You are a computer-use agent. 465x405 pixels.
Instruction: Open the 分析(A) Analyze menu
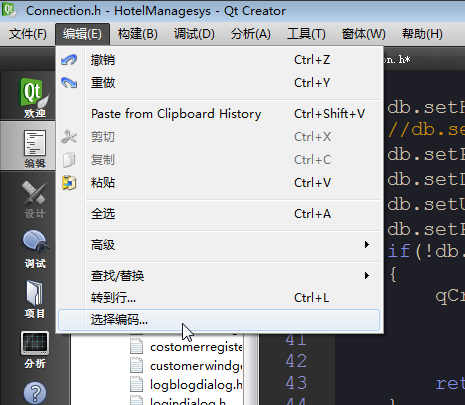coord(251,34)
